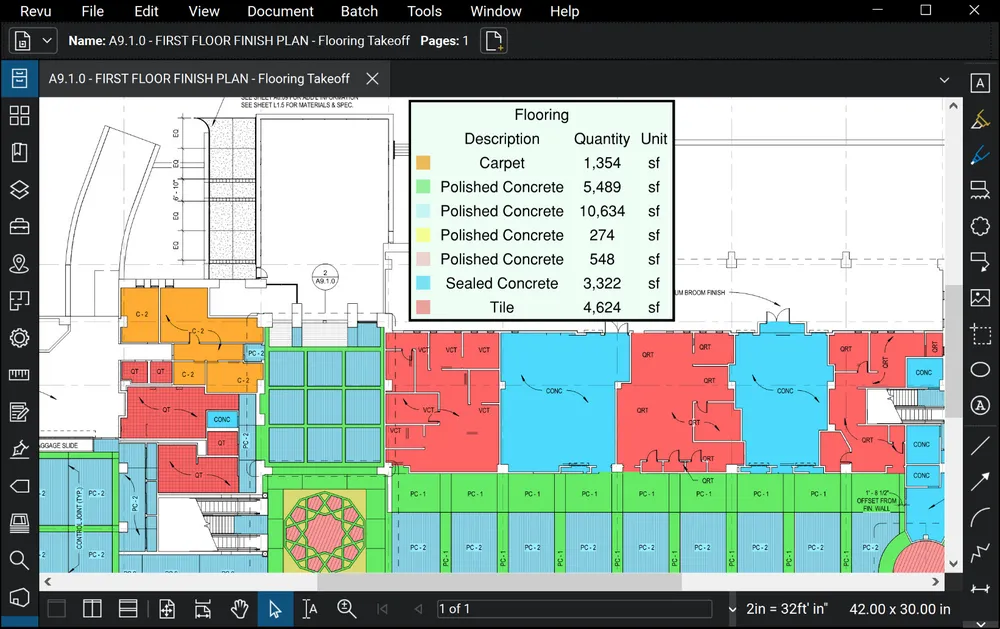Screen dimensions: 1000x629
Task: Toggle split view horizontal layout
Action: pos(128,608)
